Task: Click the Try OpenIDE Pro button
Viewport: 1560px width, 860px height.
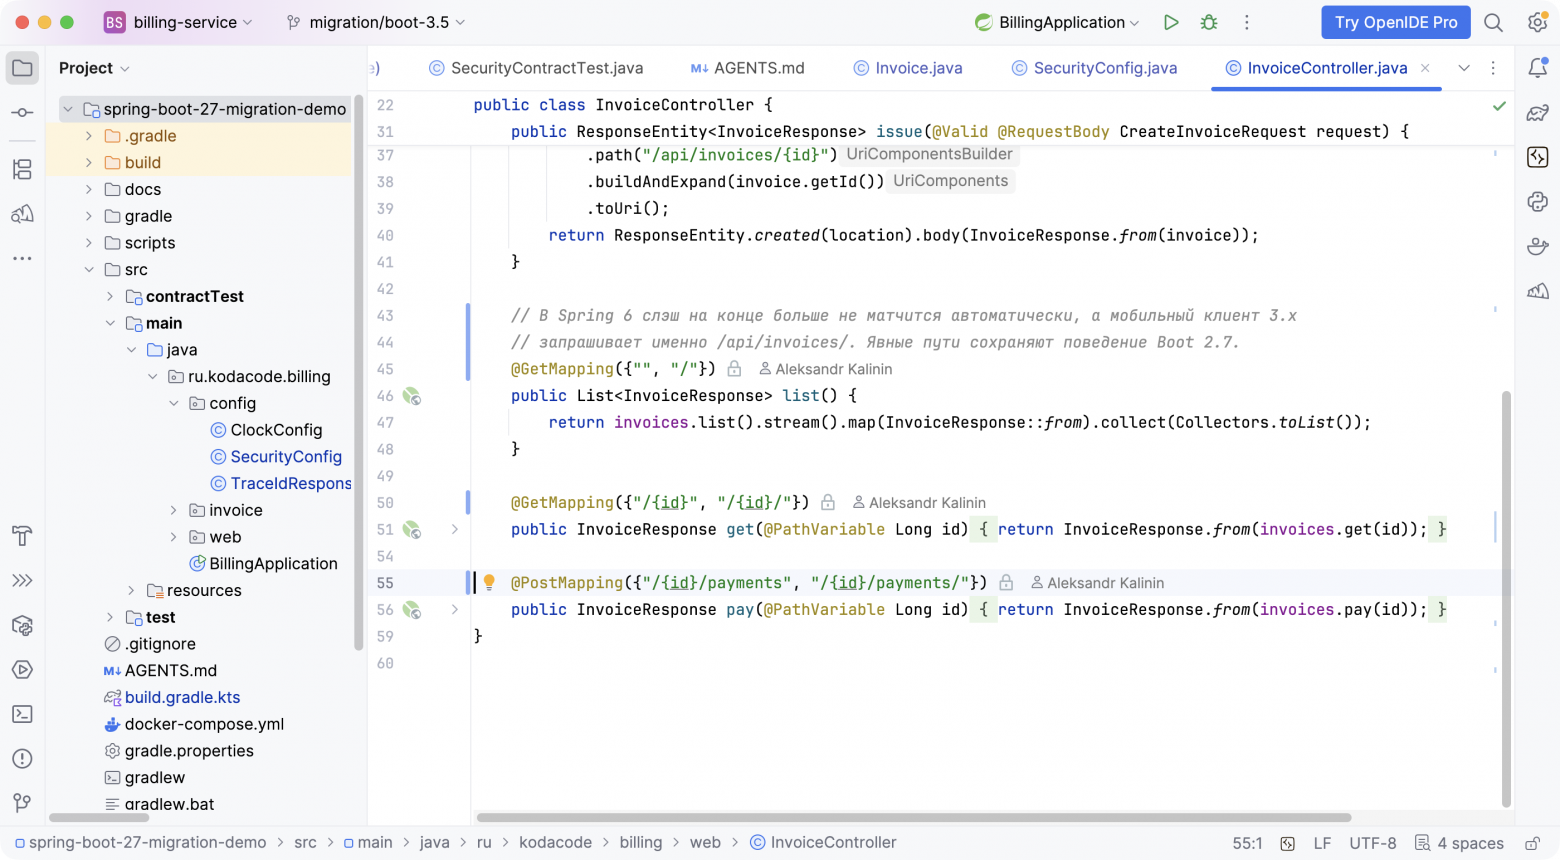Action: [1396, 22]
